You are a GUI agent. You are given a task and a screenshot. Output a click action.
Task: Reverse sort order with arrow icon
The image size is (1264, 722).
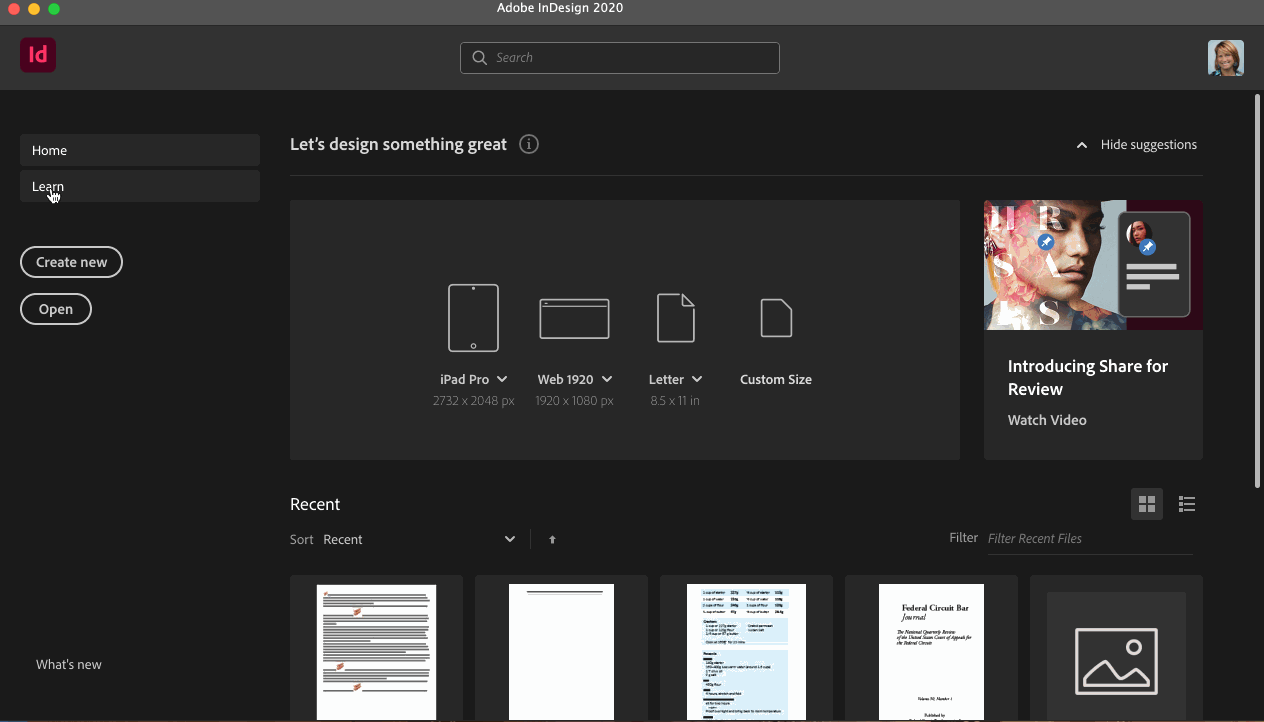coord(552,540)
